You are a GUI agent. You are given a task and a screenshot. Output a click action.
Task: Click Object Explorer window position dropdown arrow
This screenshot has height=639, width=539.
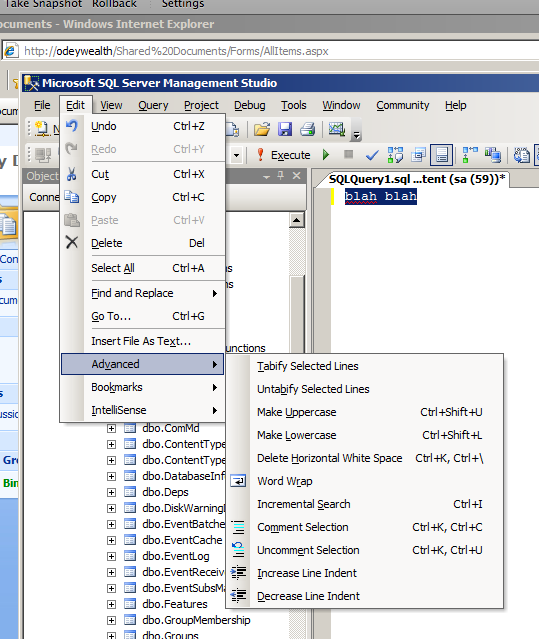pyautogui.click(x=266, y=176)
